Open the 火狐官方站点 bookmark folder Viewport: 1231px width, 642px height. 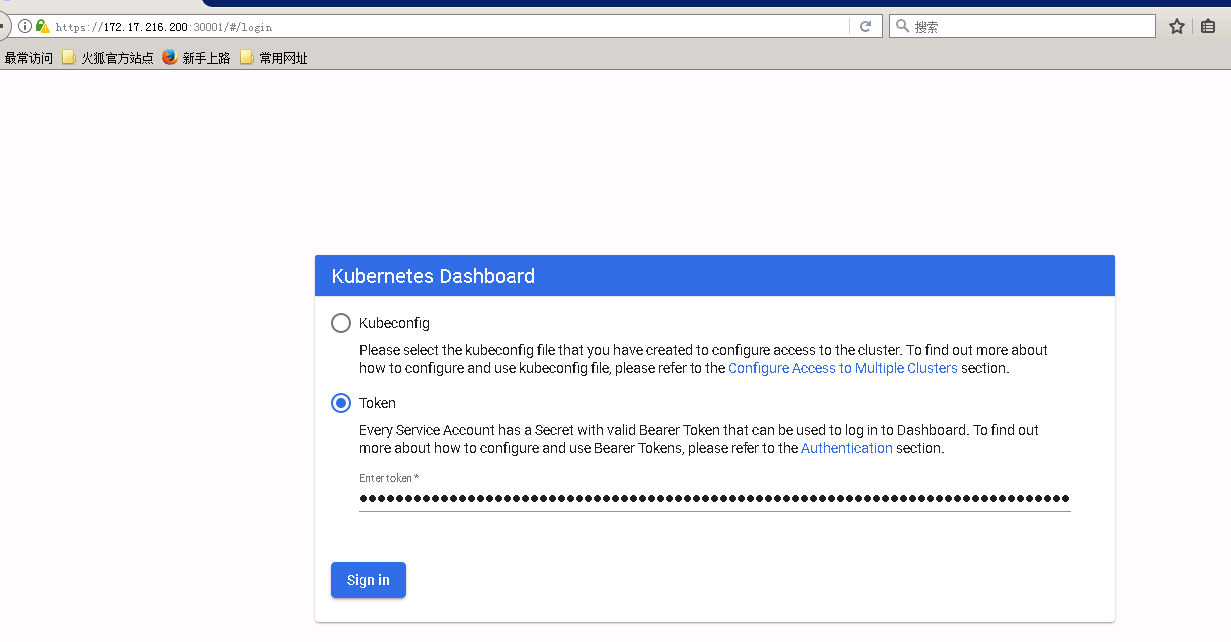click(108, 58)
